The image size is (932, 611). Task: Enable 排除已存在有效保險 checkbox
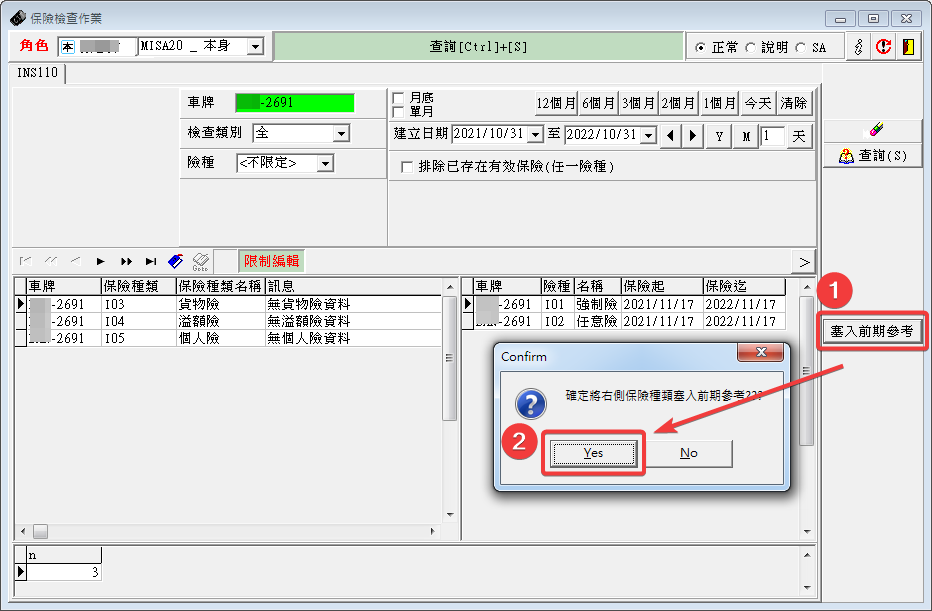click(407, 167)
